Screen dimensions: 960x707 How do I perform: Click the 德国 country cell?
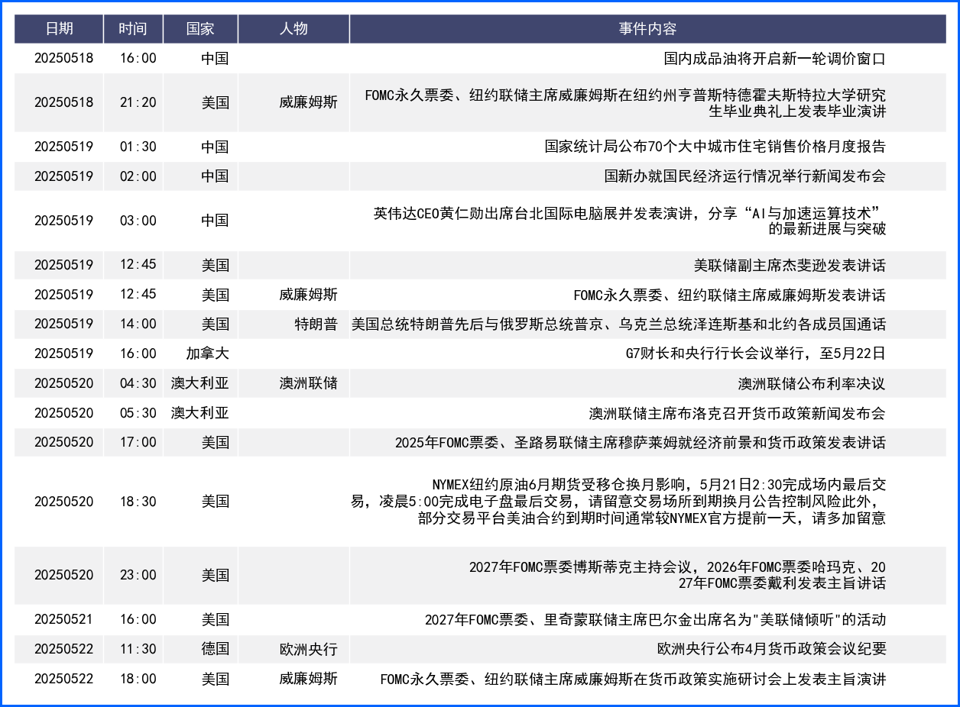coord(215,649)
